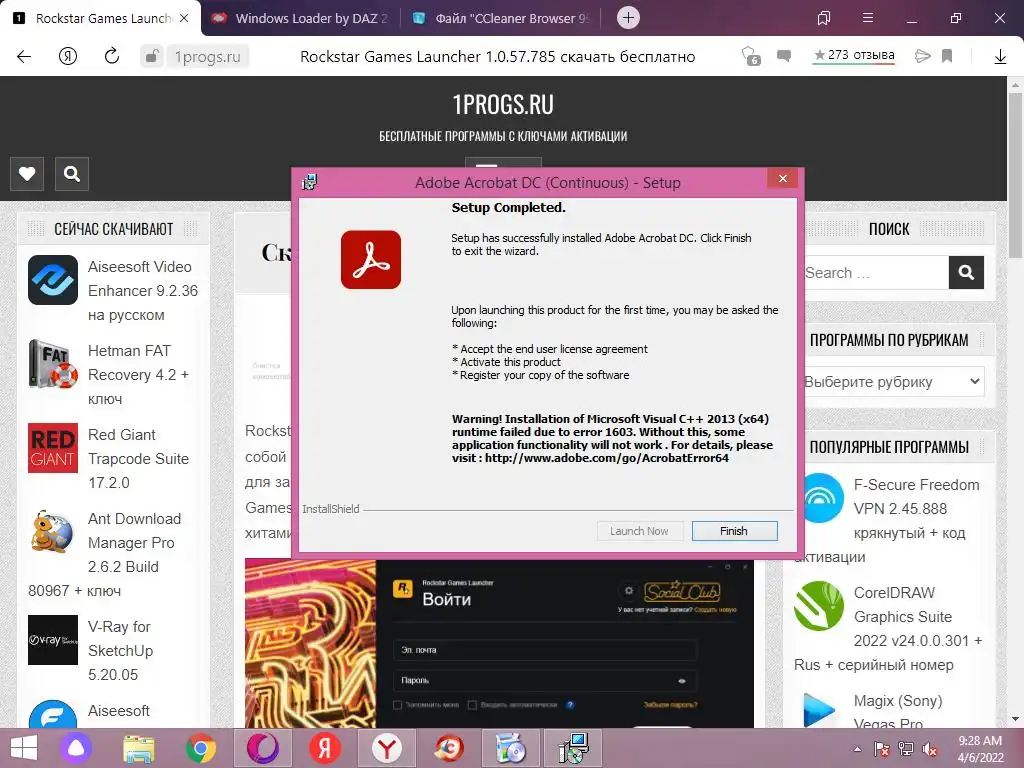Open File Explorer from the taskbar

click(x=138, y=748)
